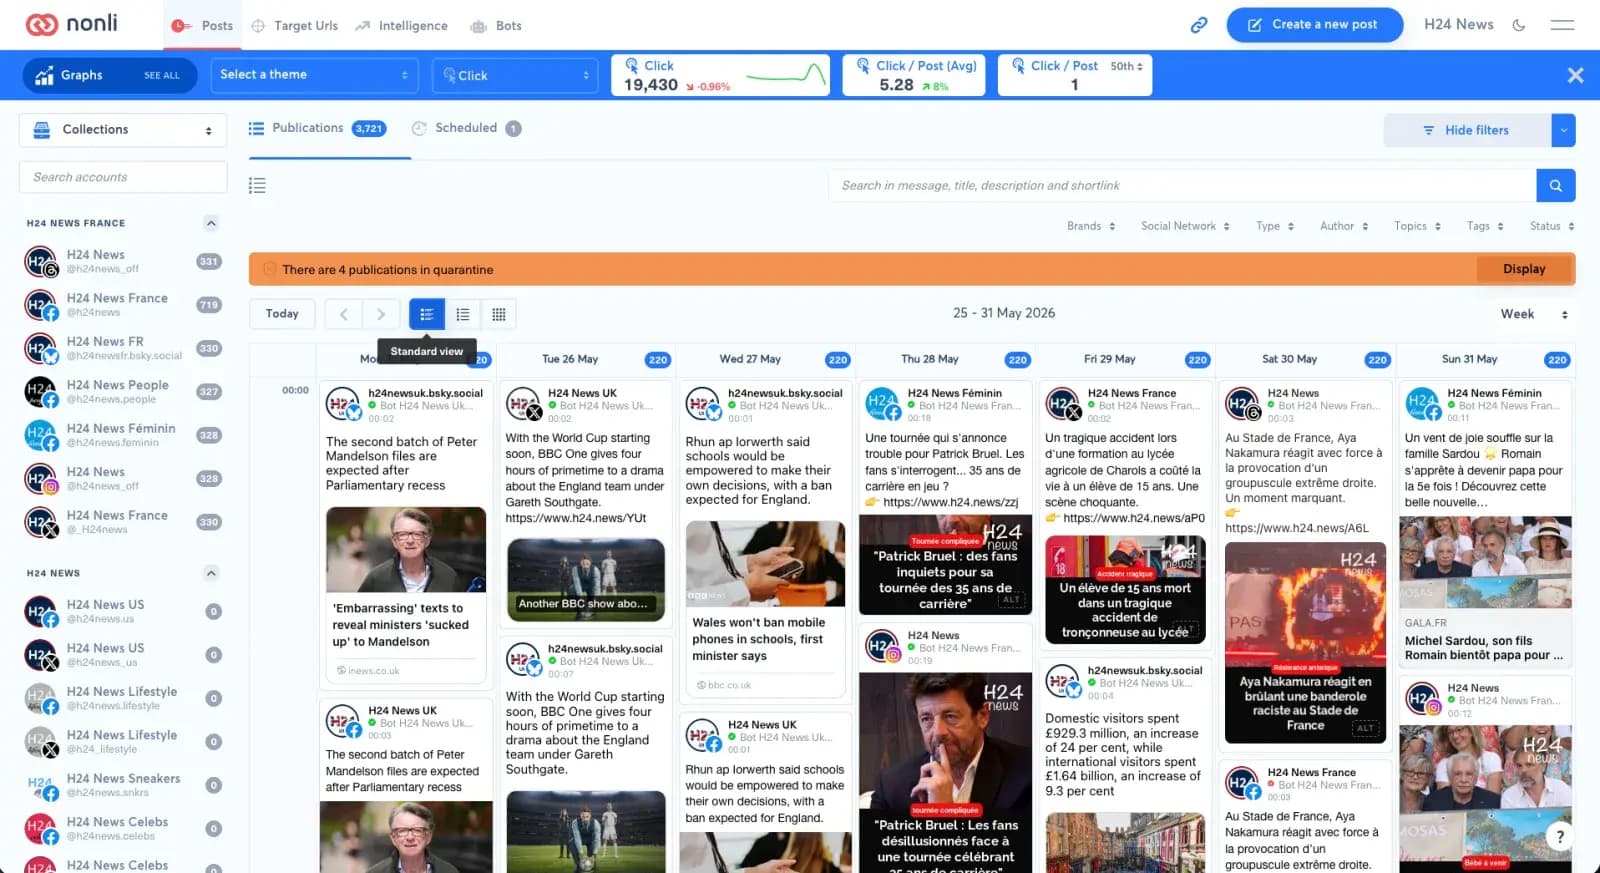Viewport: 1600px width, 873px height.
Task: Open Mandelson 'Embarrassing' texts article thumbnail
Action: [x=406, y=549]
